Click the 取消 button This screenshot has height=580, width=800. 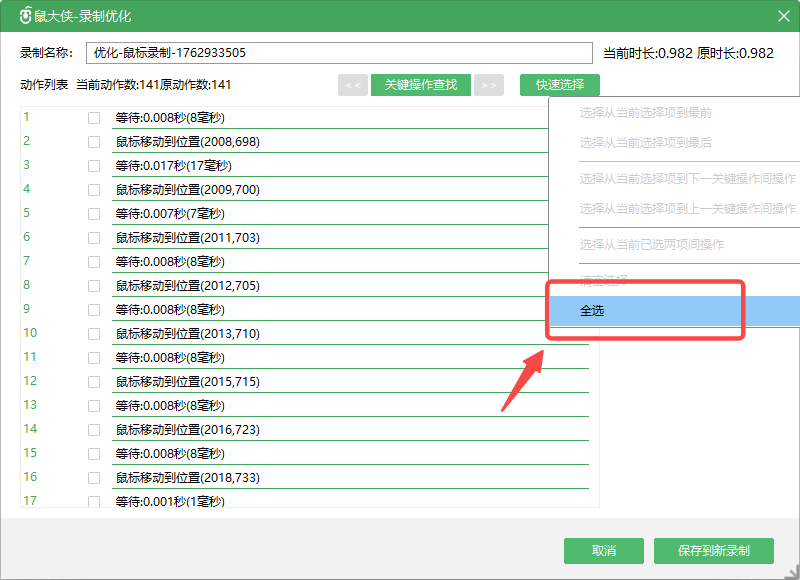(x=603, y=551)
